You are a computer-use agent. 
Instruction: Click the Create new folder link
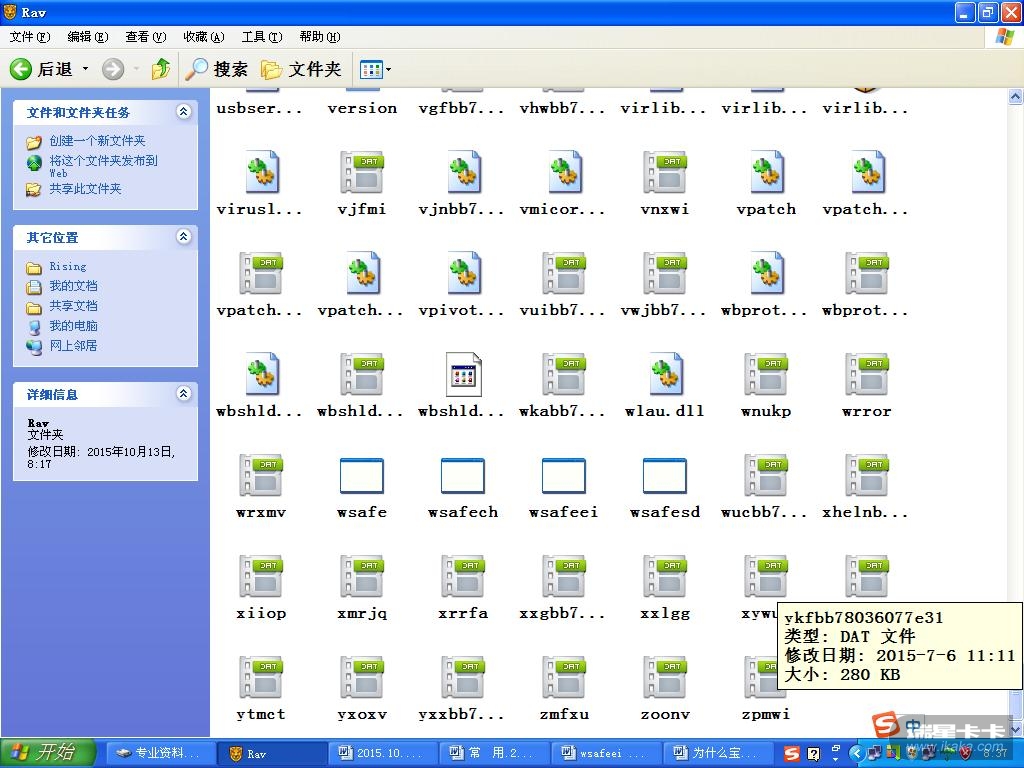pyautogui.click(x=97, y=141)
